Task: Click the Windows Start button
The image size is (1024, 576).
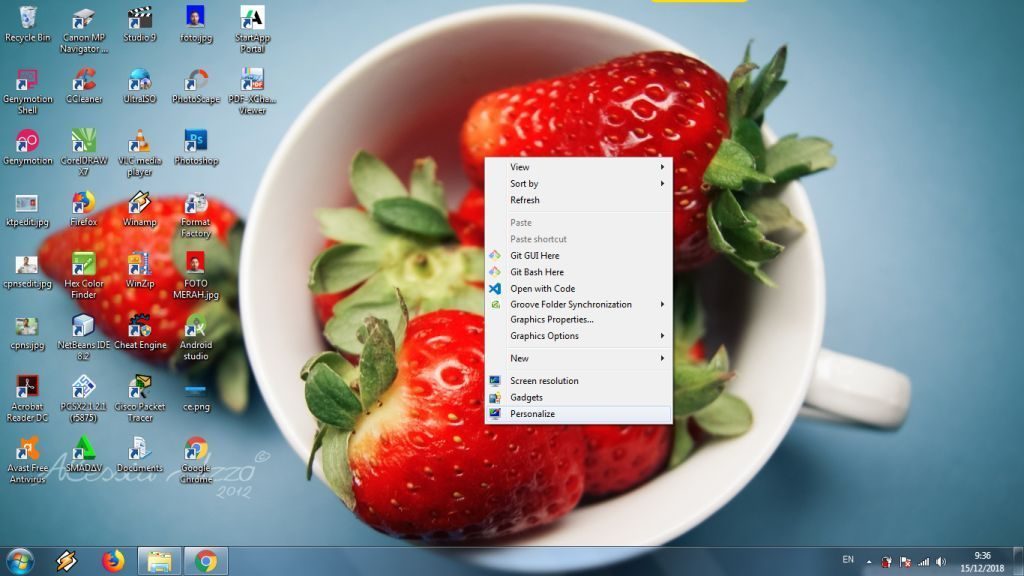Action: pos(20,561)
